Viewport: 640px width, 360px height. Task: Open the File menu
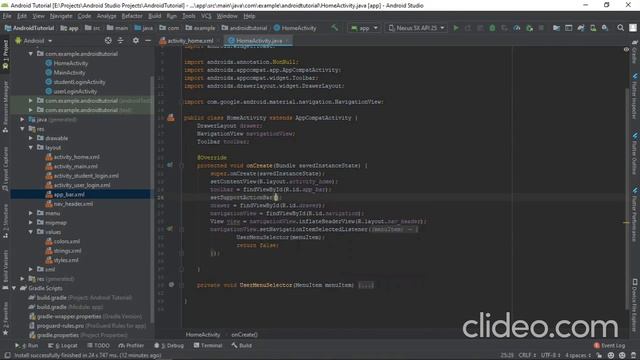7,16
